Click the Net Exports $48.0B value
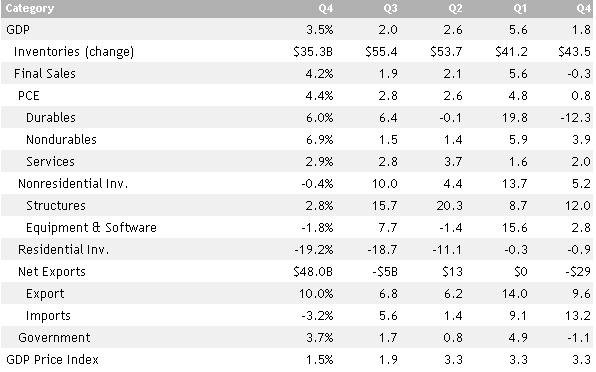The height and width of the screenshot is (372, 596). pos(313,272)
